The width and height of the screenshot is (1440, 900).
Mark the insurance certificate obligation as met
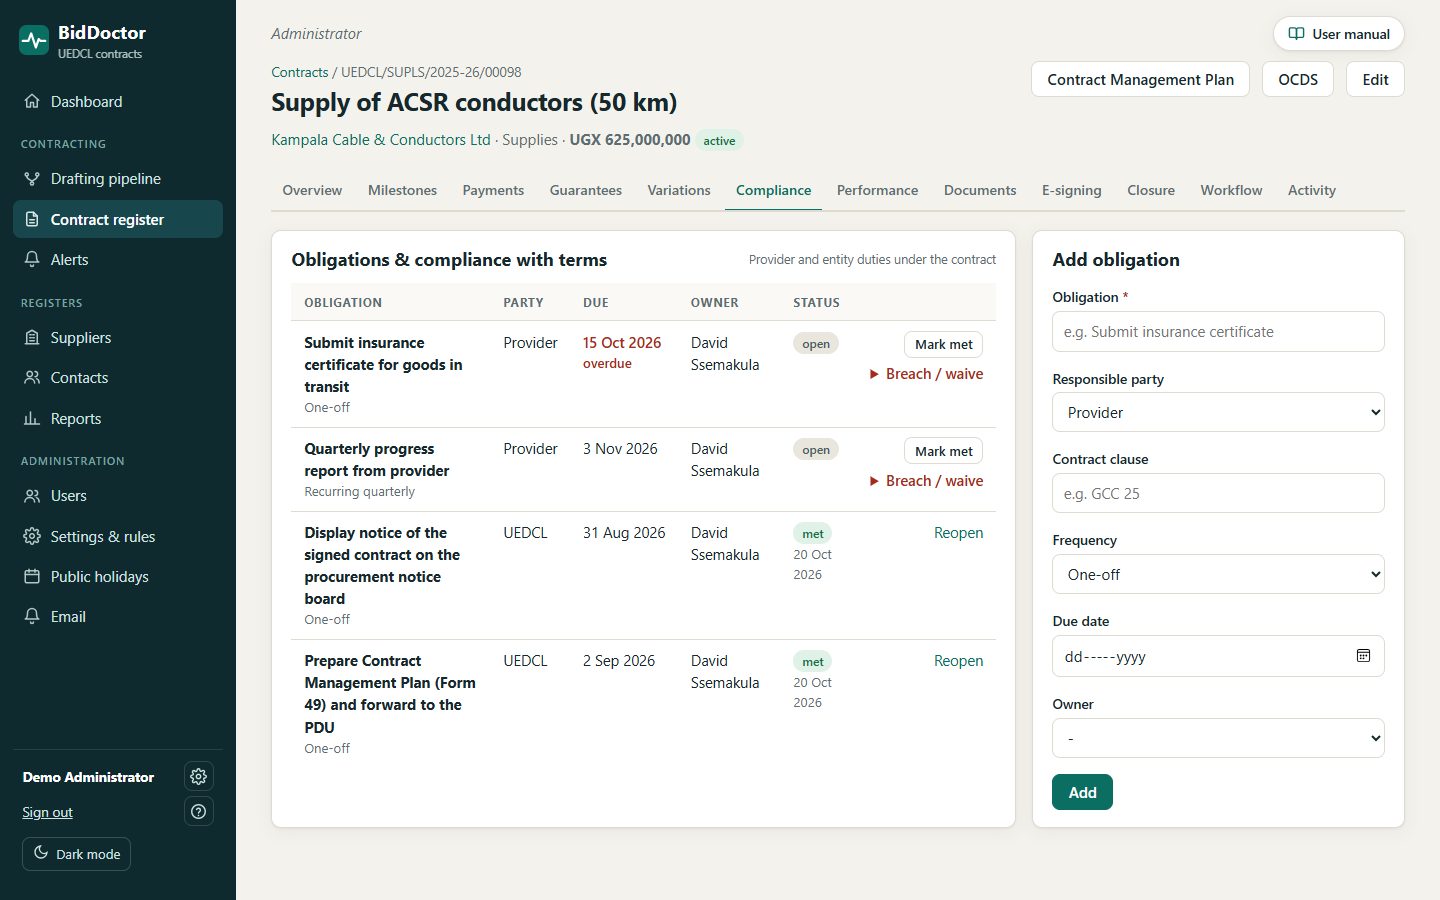pos(943,344)
